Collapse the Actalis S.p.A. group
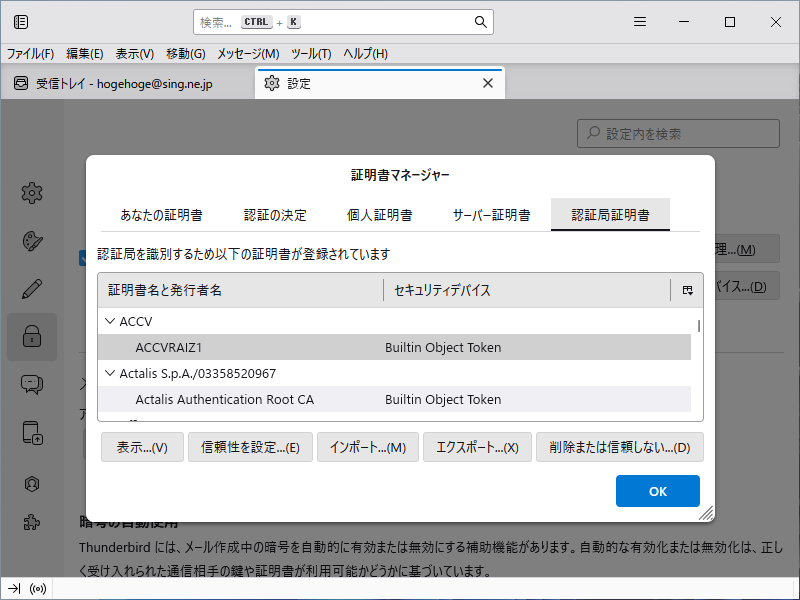This screenshot has width=800, height=600. (110, 373)
